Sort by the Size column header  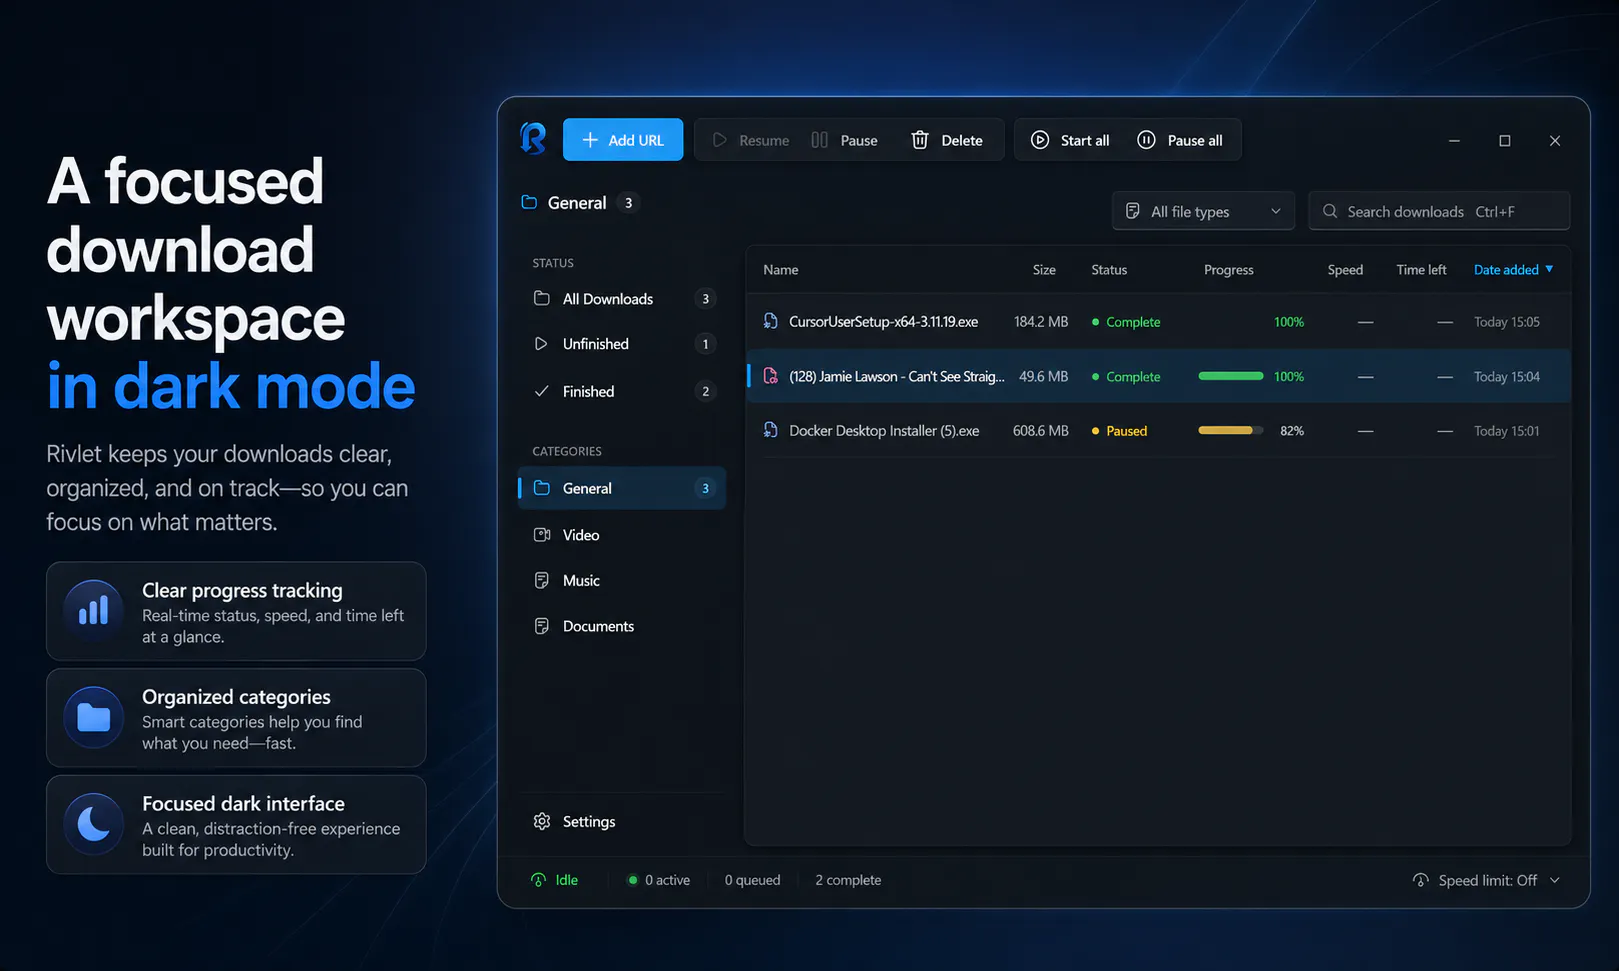coord(1044,270)
